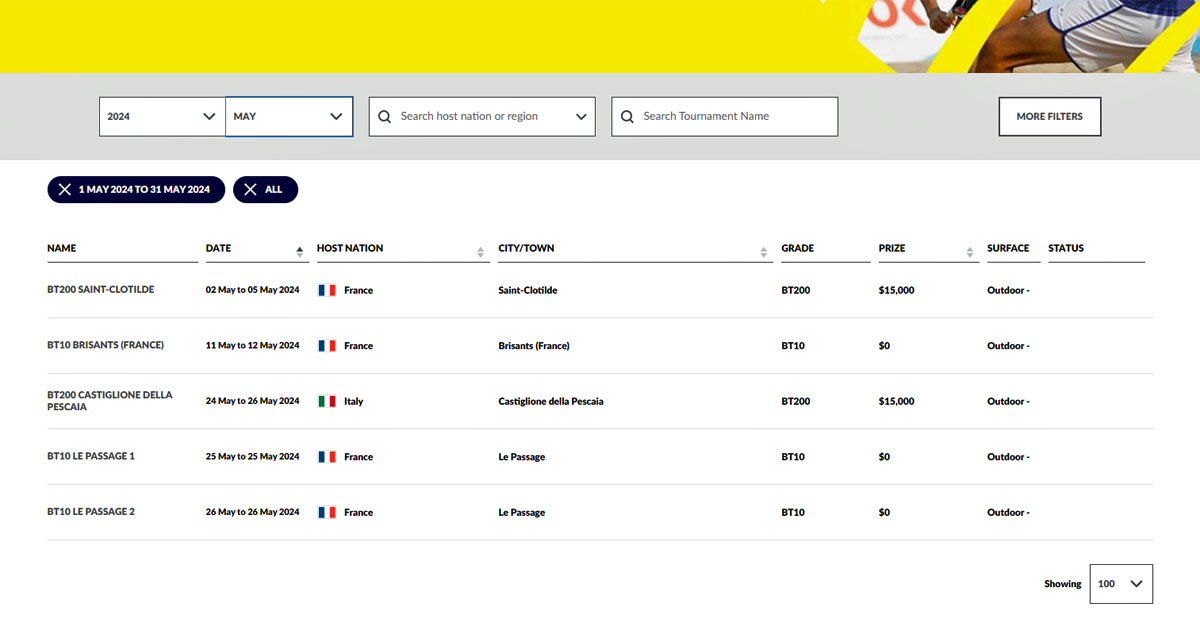Remove the 1 May to 31 May 2024 date filter
Screen dimensions: 1200x630
65,190
